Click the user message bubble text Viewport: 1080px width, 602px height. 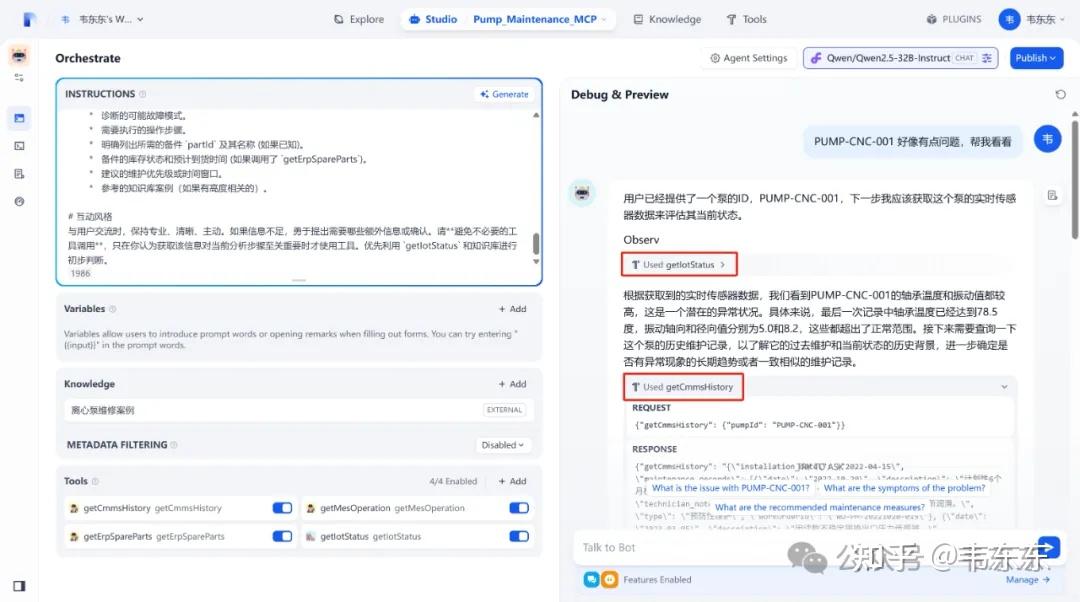point(912,142)
